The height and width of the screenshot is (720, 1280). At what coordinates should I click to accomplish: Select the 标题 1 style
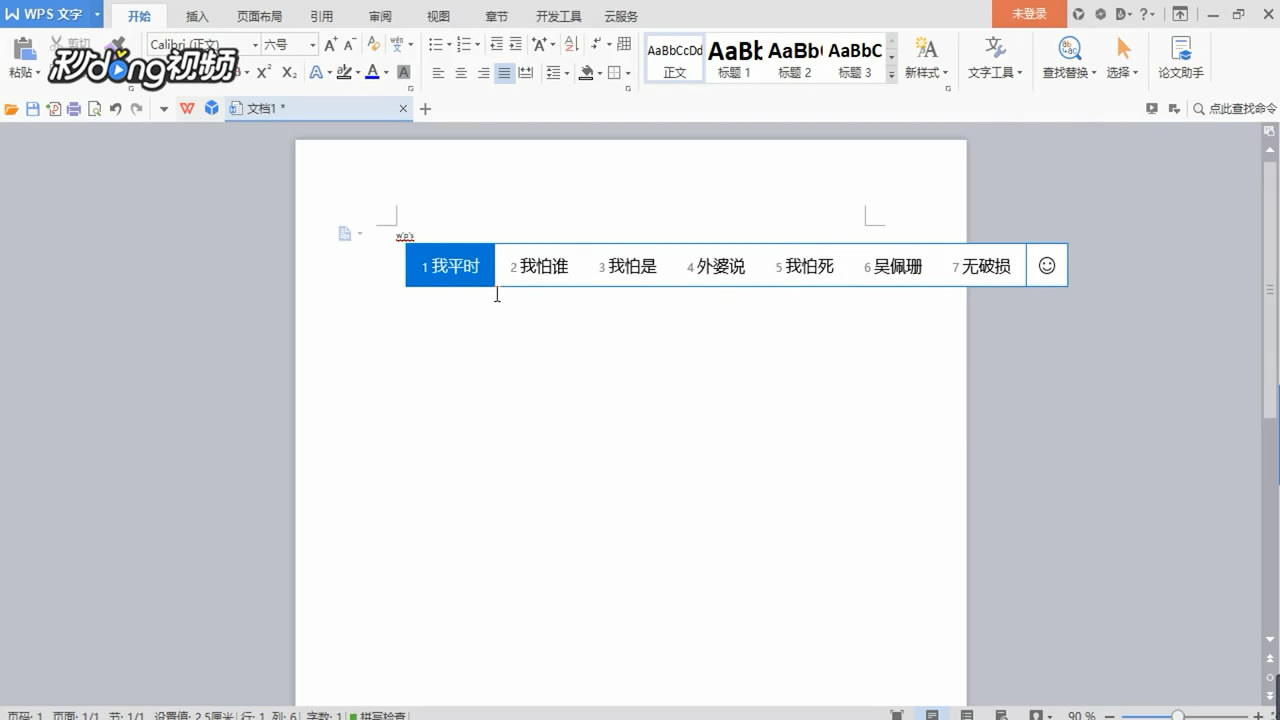point(733,58)
